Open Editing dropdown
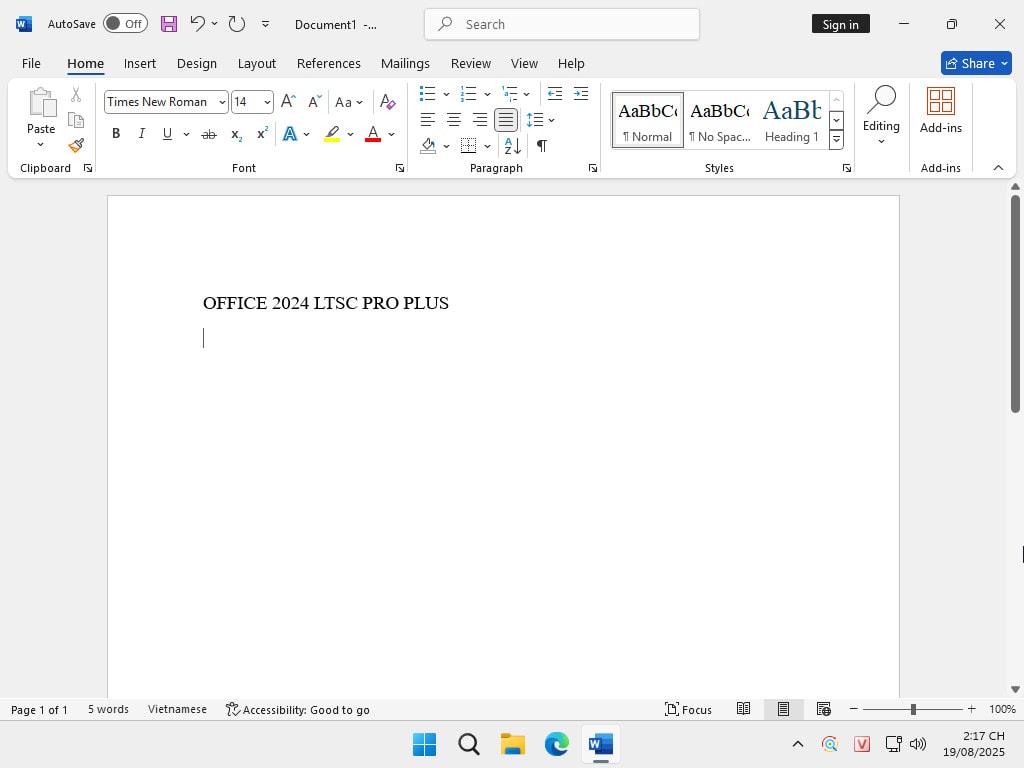Viewport: 1024px width, 768px height. click(x=881, y=115)
